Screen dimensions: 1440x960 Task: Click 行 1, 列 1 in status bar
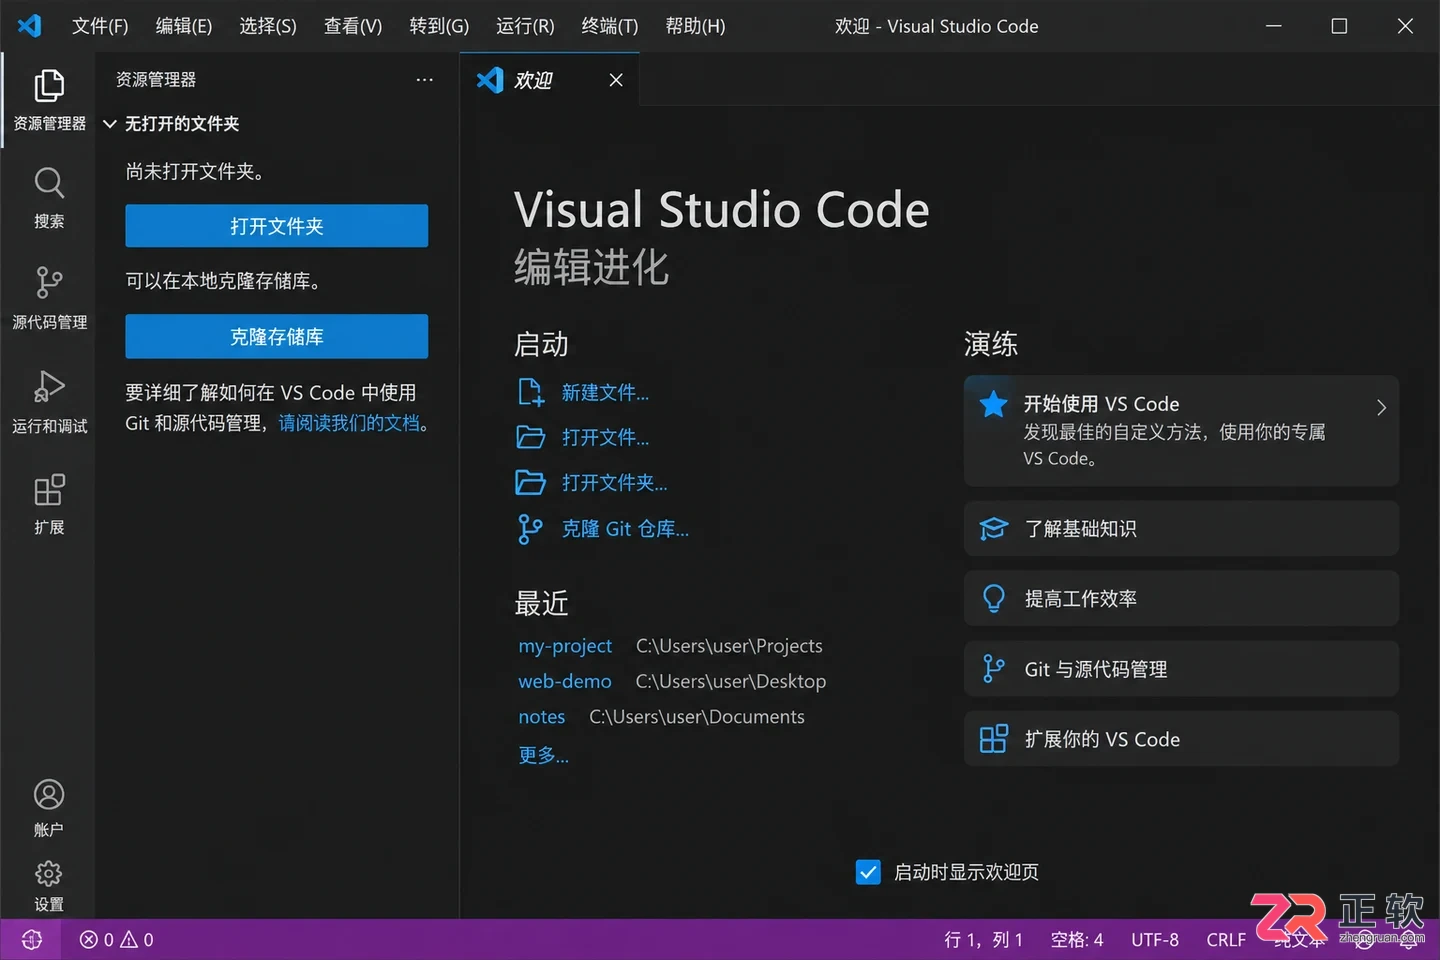tap(984, 940)
